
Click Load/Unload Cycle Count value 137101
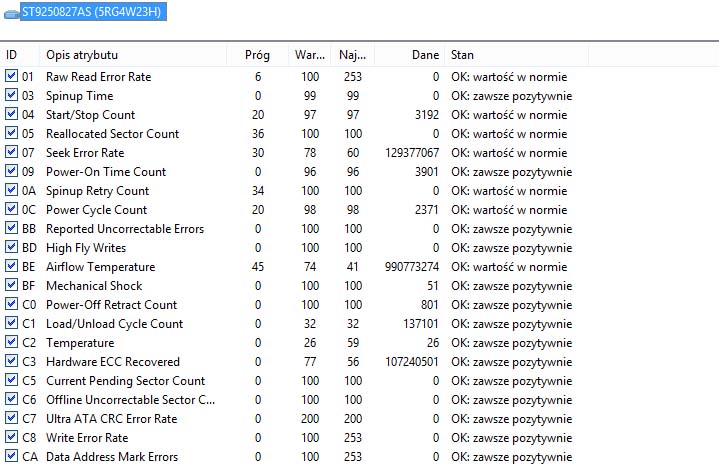(x=421, y=324)
